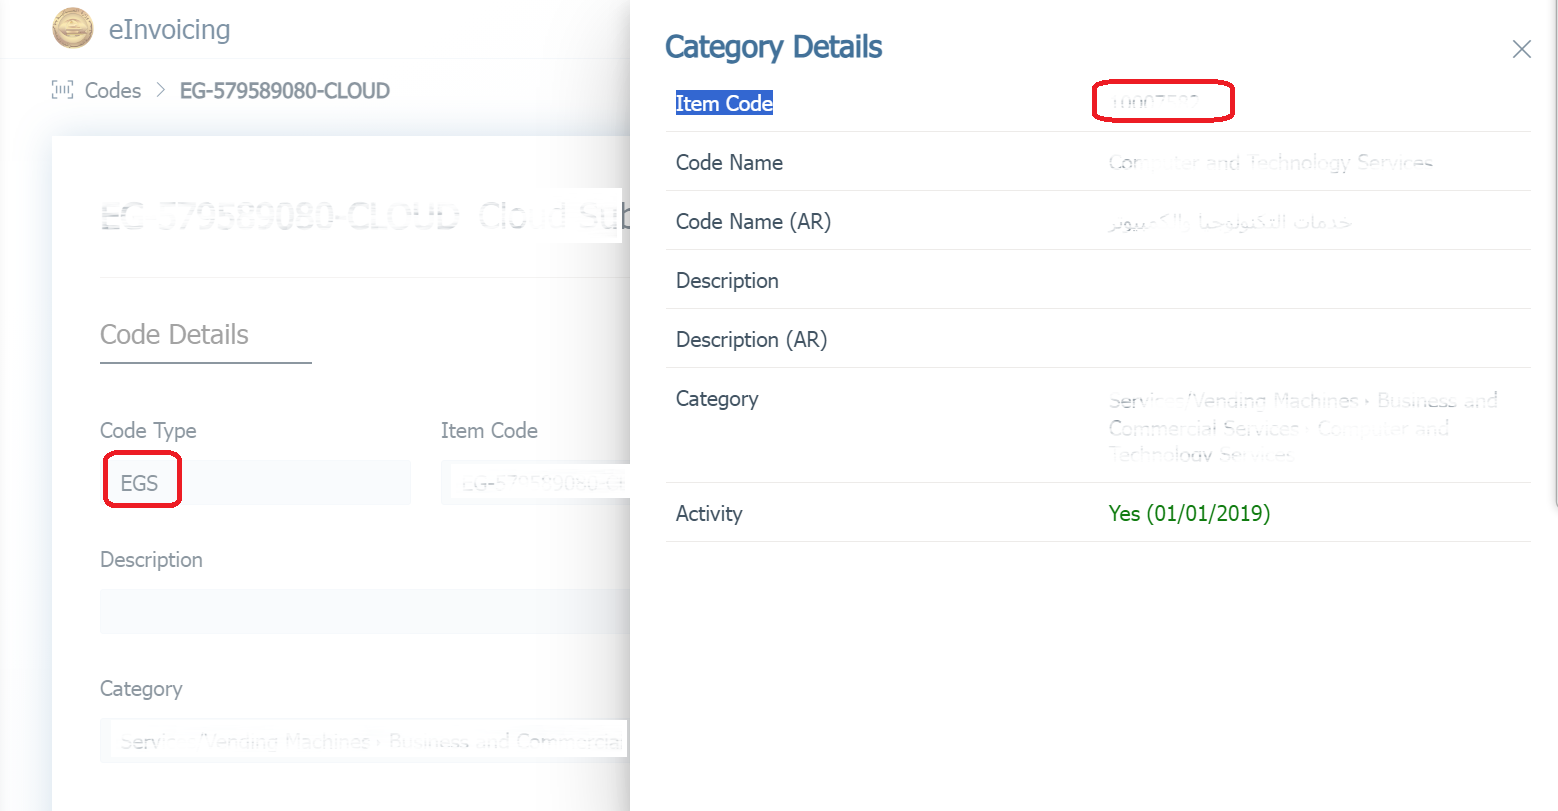
Task: Click the Code Name (AR) Arabic value
Action: pos(1230,221)
